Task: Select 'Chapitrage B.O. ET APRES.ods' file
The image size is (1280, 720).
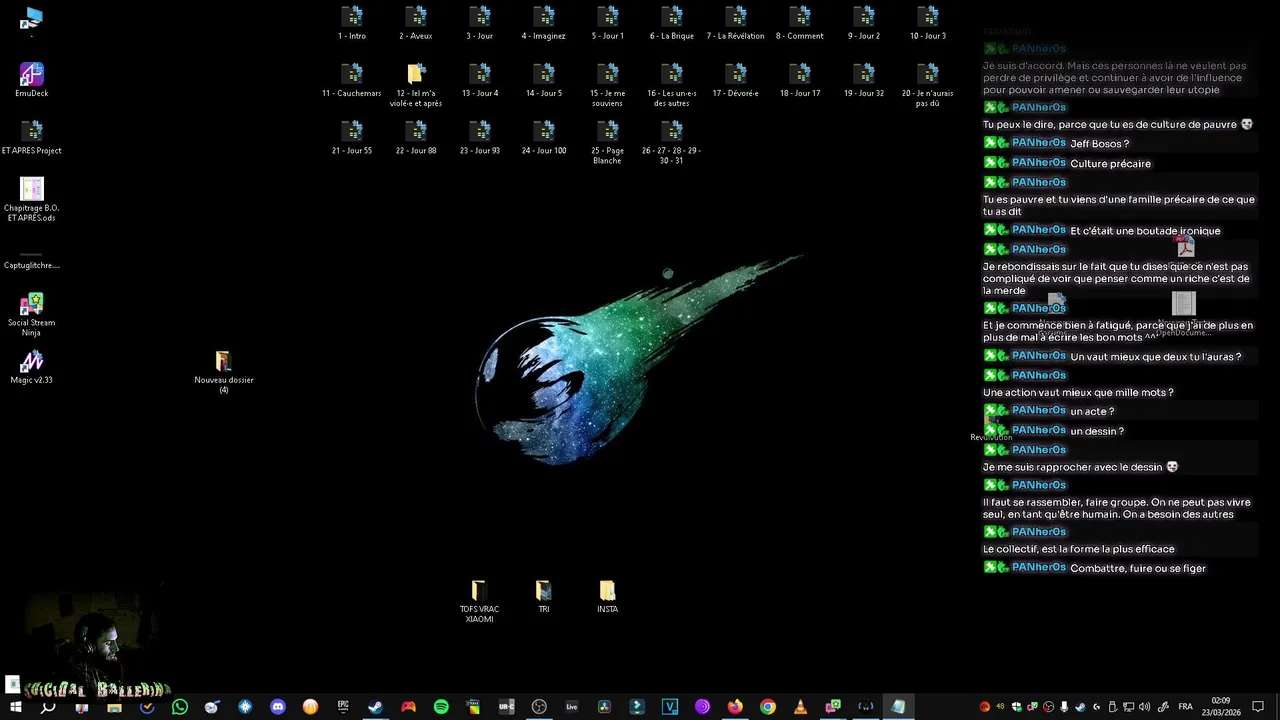Action: pos(32,200)
